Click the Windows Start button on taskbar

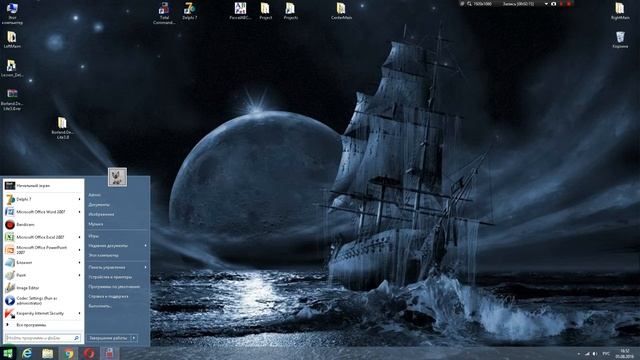(x=8, y=353)
